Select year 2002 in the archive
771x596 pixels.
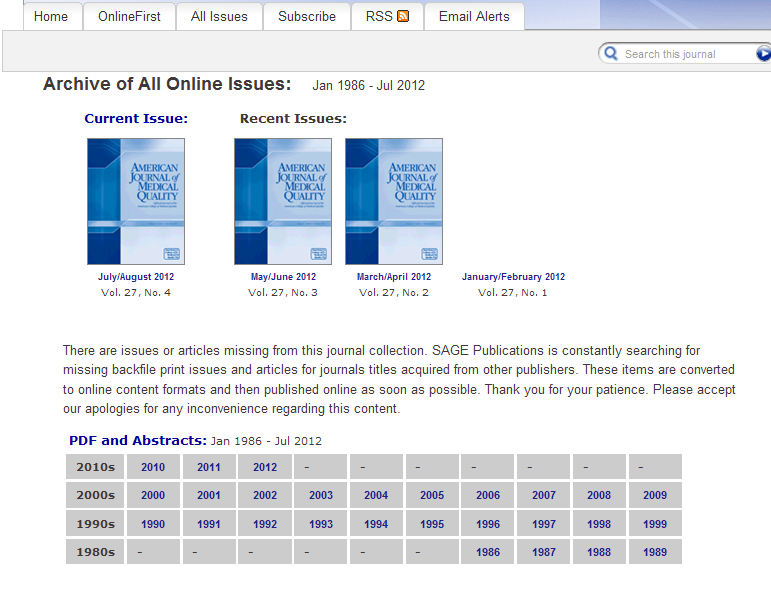[x=265, y=495]
